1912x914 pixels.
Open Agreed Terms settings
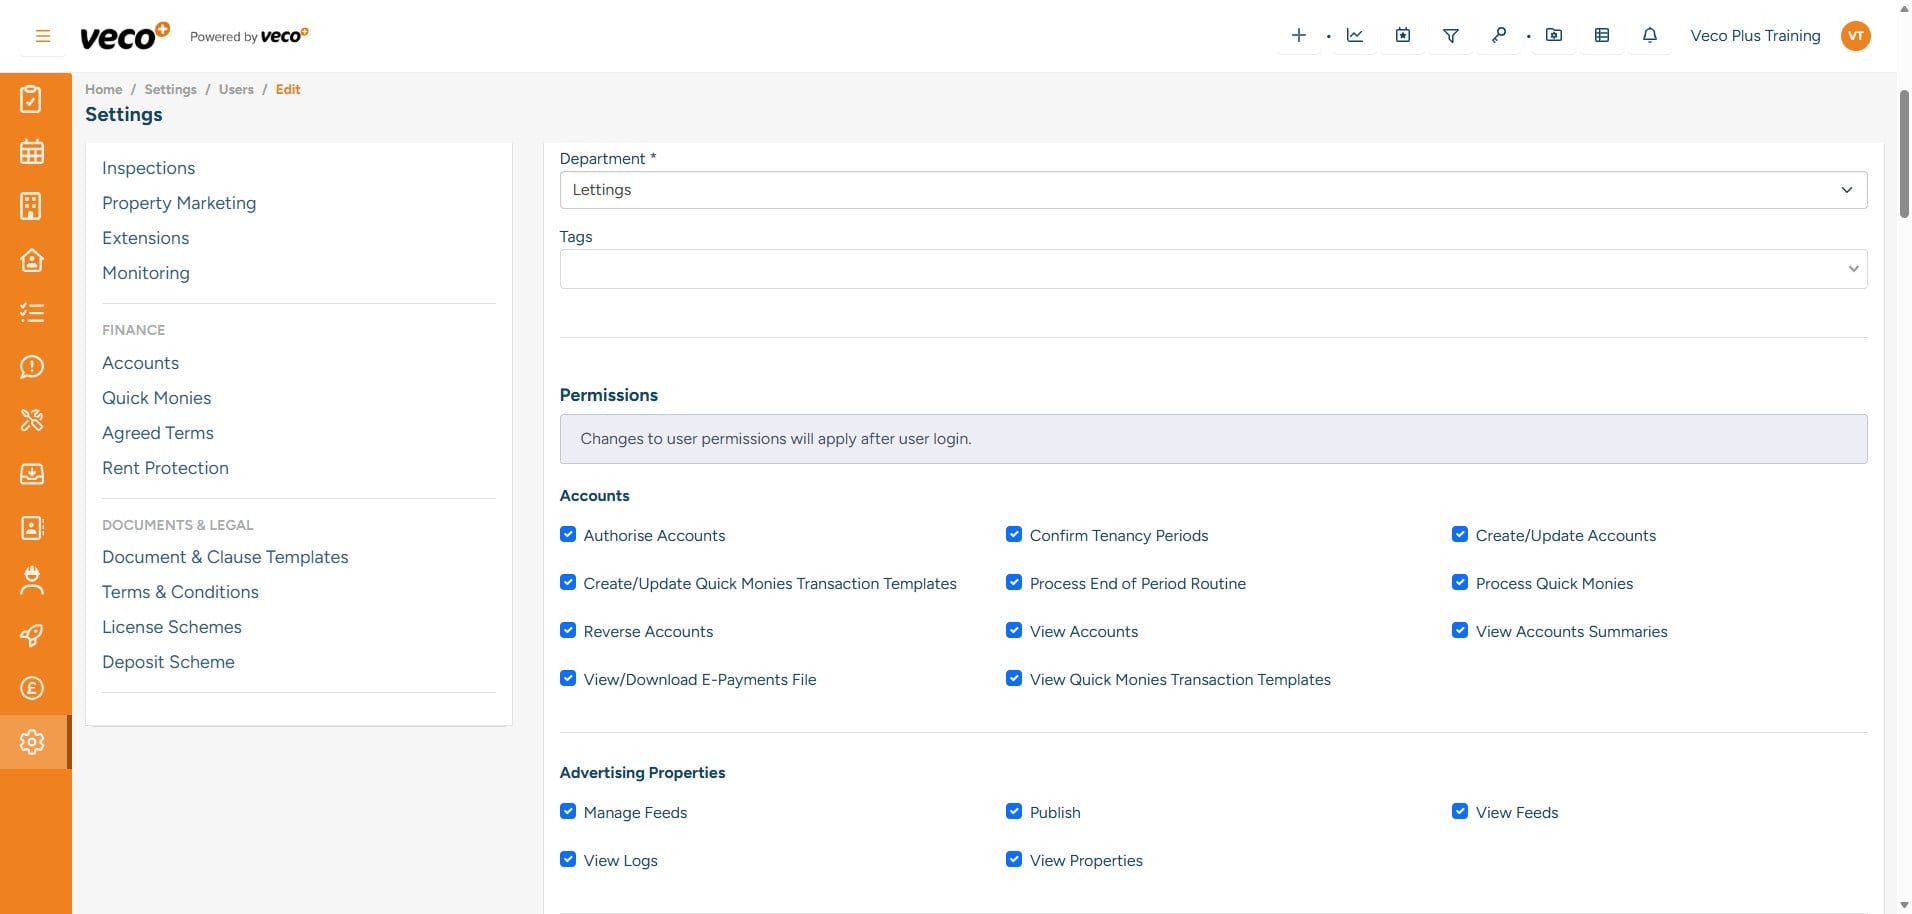tap(158, 433)
